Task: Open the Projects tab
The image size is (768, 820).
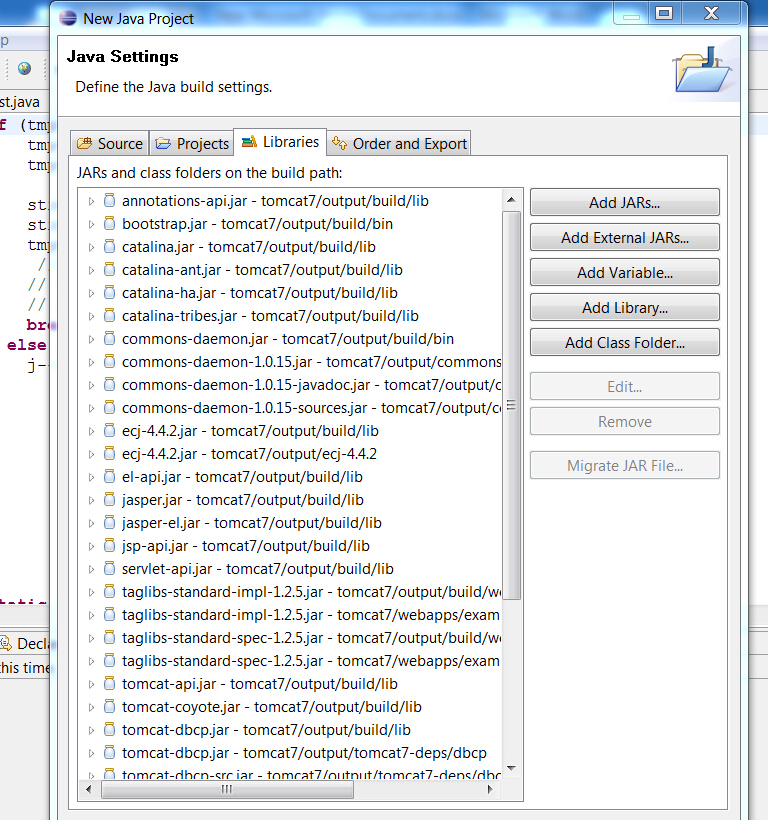Action: point(191,144)
